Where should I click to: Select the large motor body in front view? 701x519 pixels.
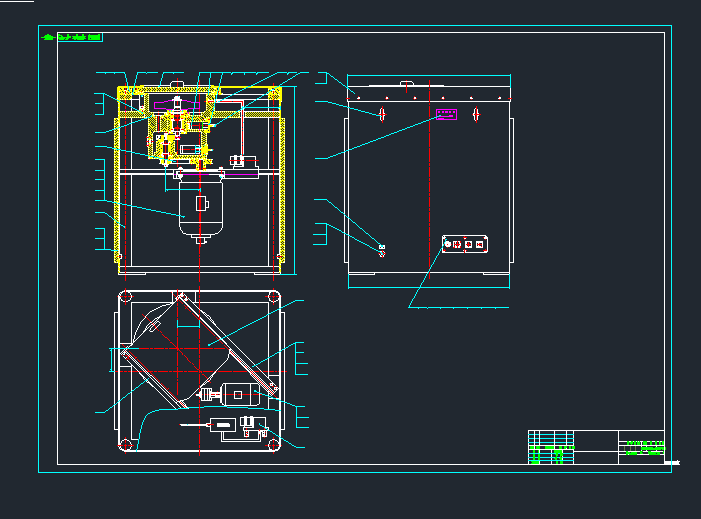pyautogui.click(x=201, y=207)
